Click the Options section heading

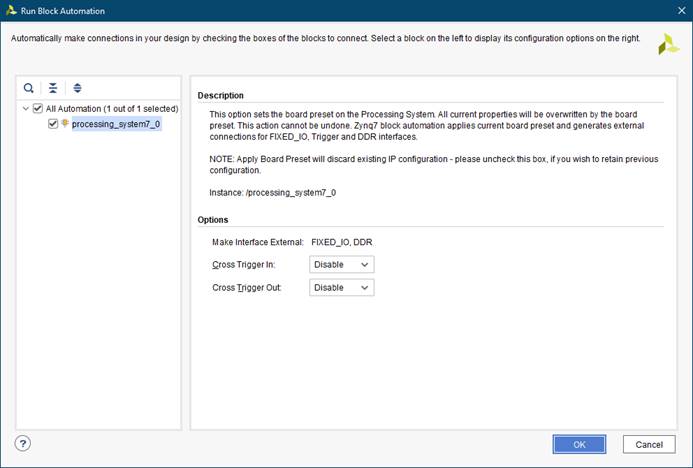tap(212, 219)
